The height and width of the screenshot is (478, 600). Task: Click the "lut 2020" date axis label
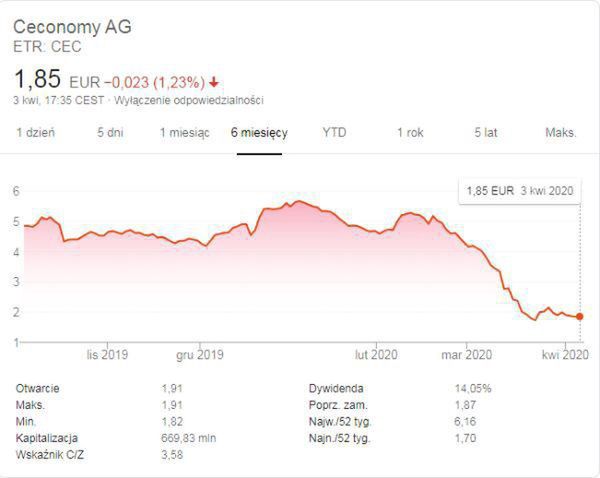(378, 354)
